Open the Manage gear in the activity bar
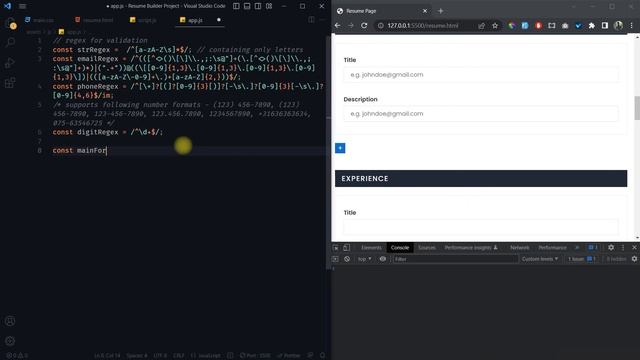This screenshot has width=640, height=360. click(x=10, y=341)
